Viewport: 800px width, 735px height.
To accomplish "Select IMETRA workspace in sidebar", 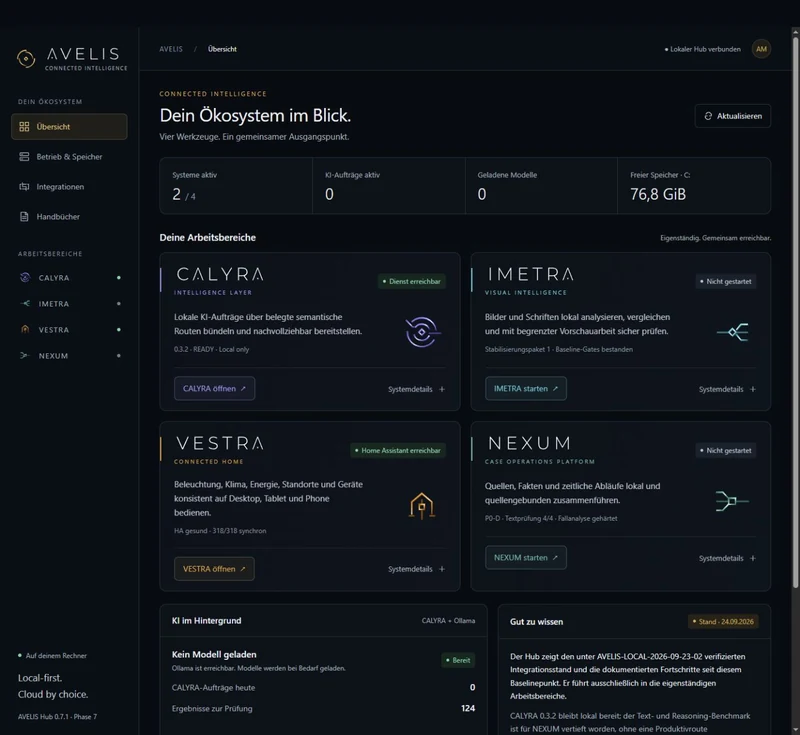I will pyautogui.click(x=69, y=303).
